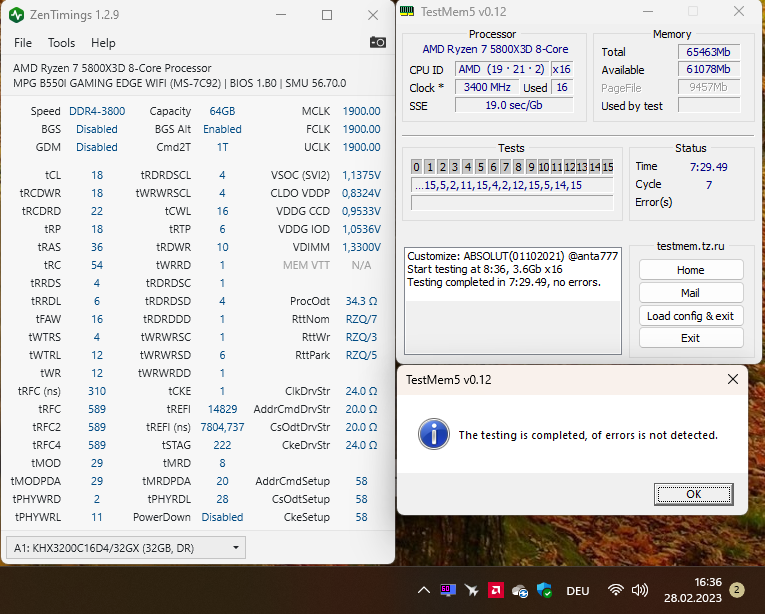This screenshot has width=765, height=614.
Task: Show hidden tray icons chevron
Action: point(423,591)
